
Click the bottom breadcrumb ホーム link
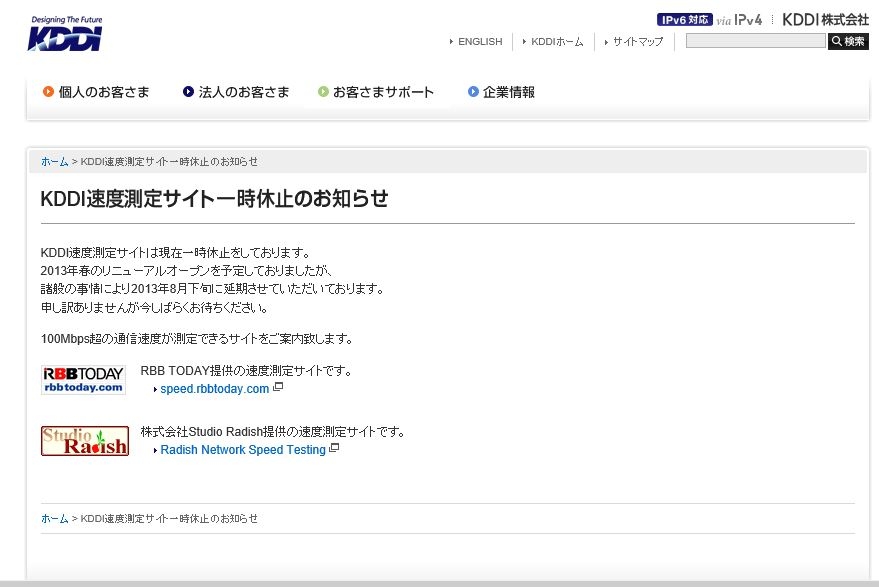[54, 519]
